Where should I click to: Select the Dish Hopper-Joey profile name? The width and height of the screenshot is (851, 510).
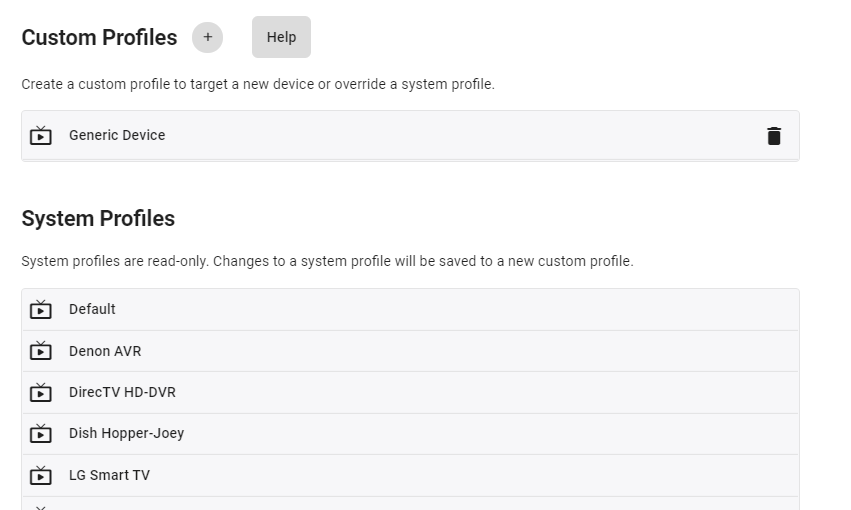click(x=126, y=433)
